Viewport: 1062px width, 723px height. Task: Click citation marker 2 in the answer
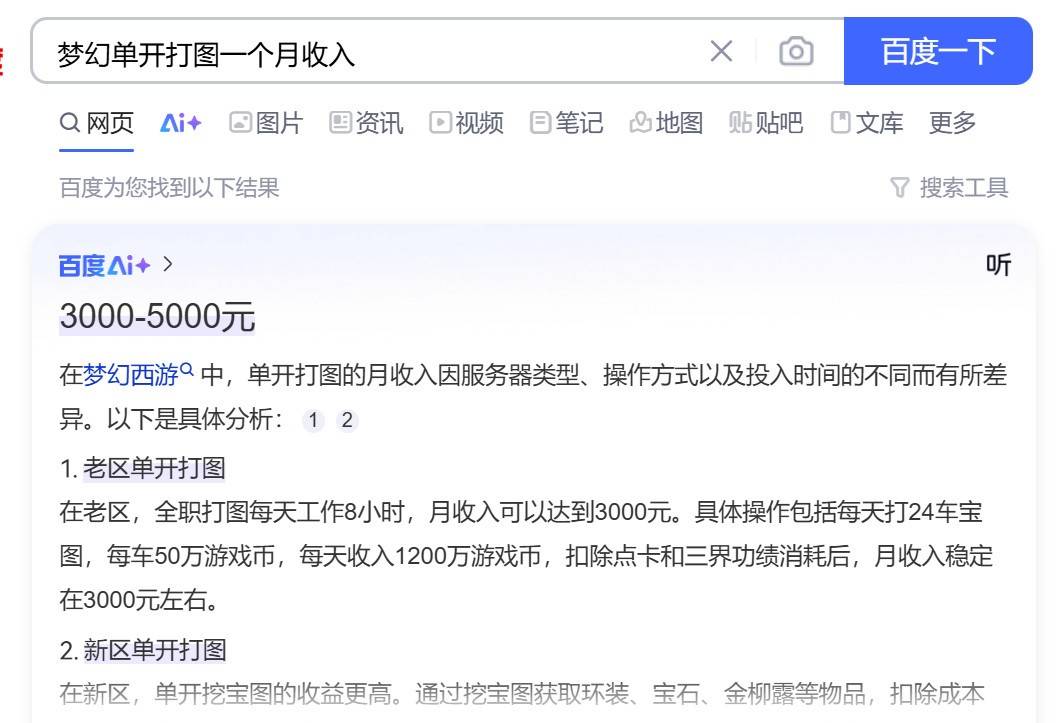[x=346, y=420]
